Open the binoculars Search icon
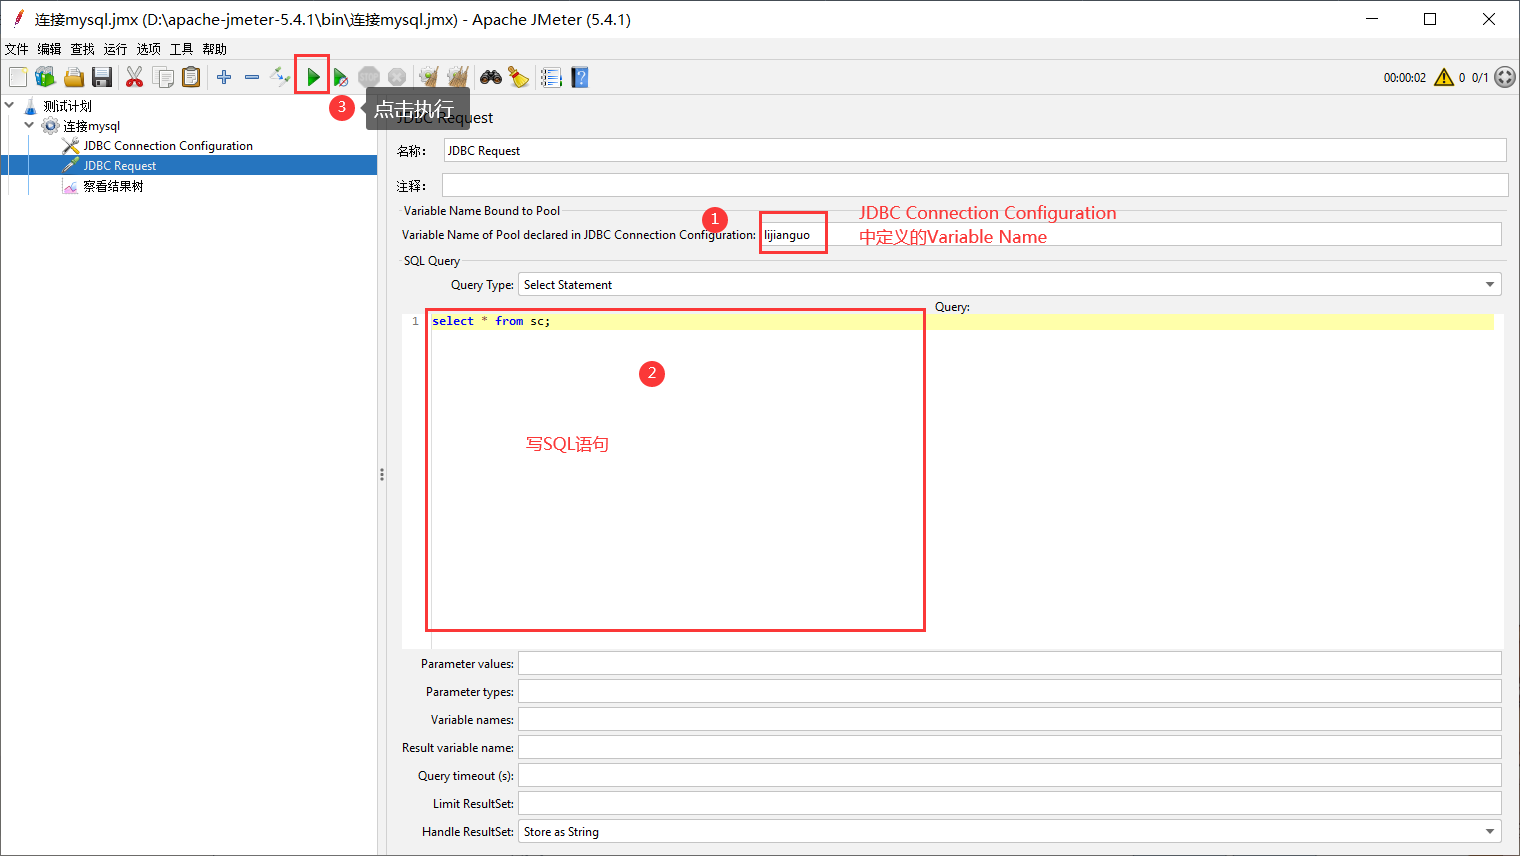The image size is (1520, 856). pos(490,77)
